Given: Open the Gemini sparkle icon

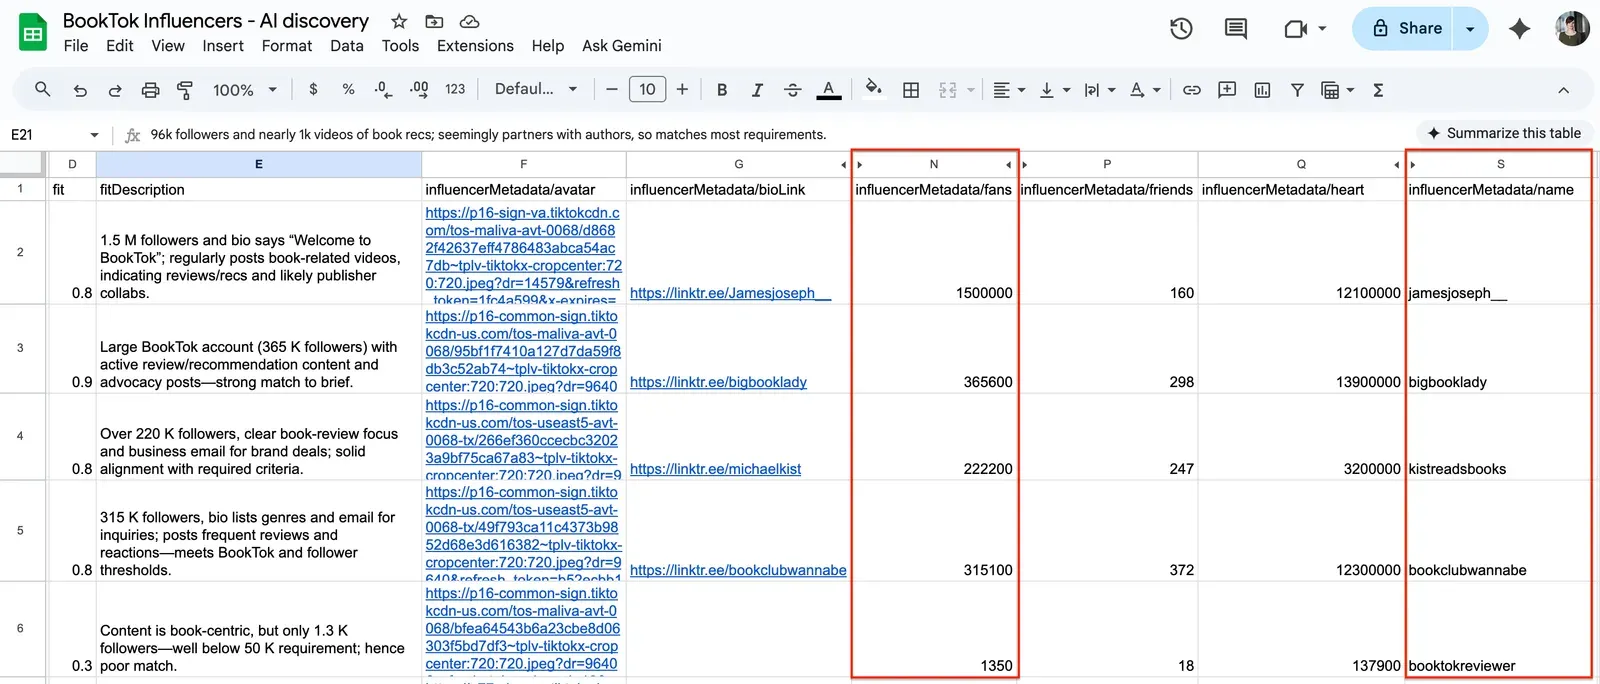Looking at the screenshot, I should [1519, 29].
